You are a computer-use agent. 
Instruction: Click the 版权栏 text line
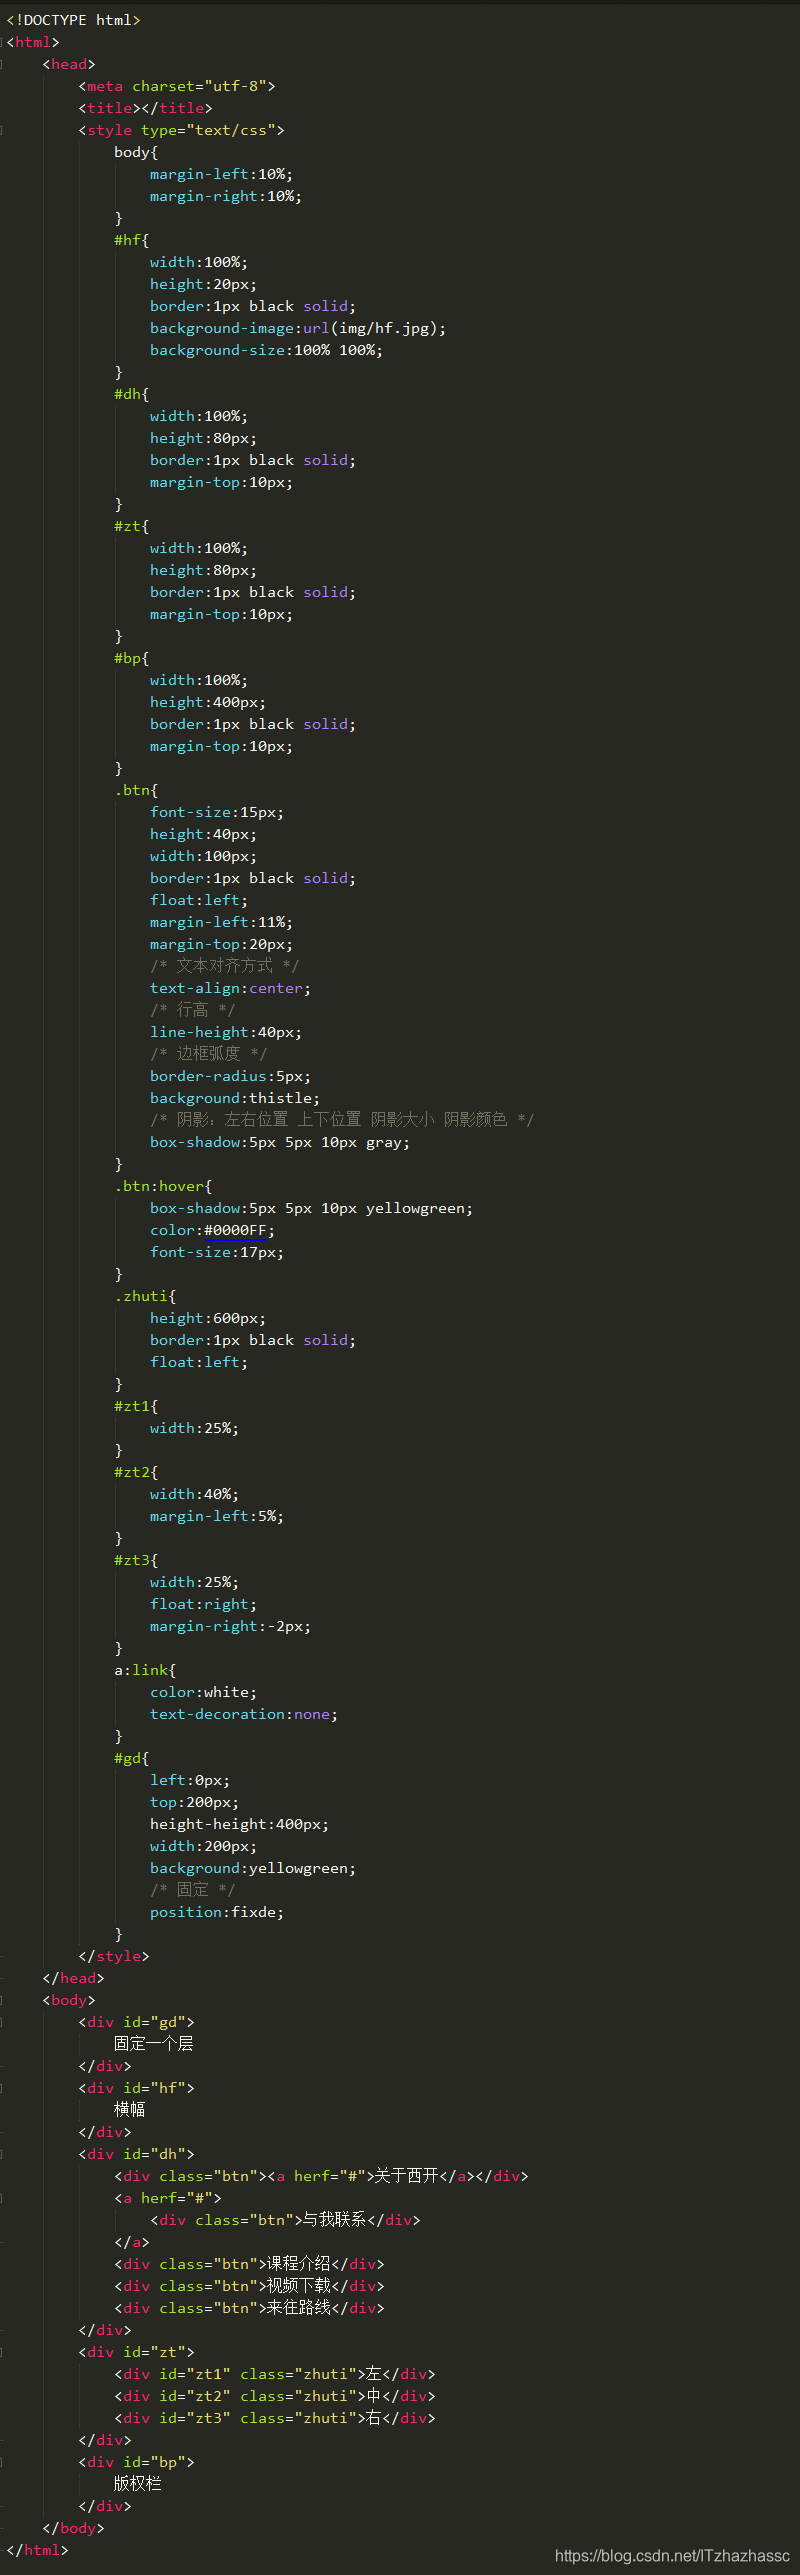click(138, 2484)
